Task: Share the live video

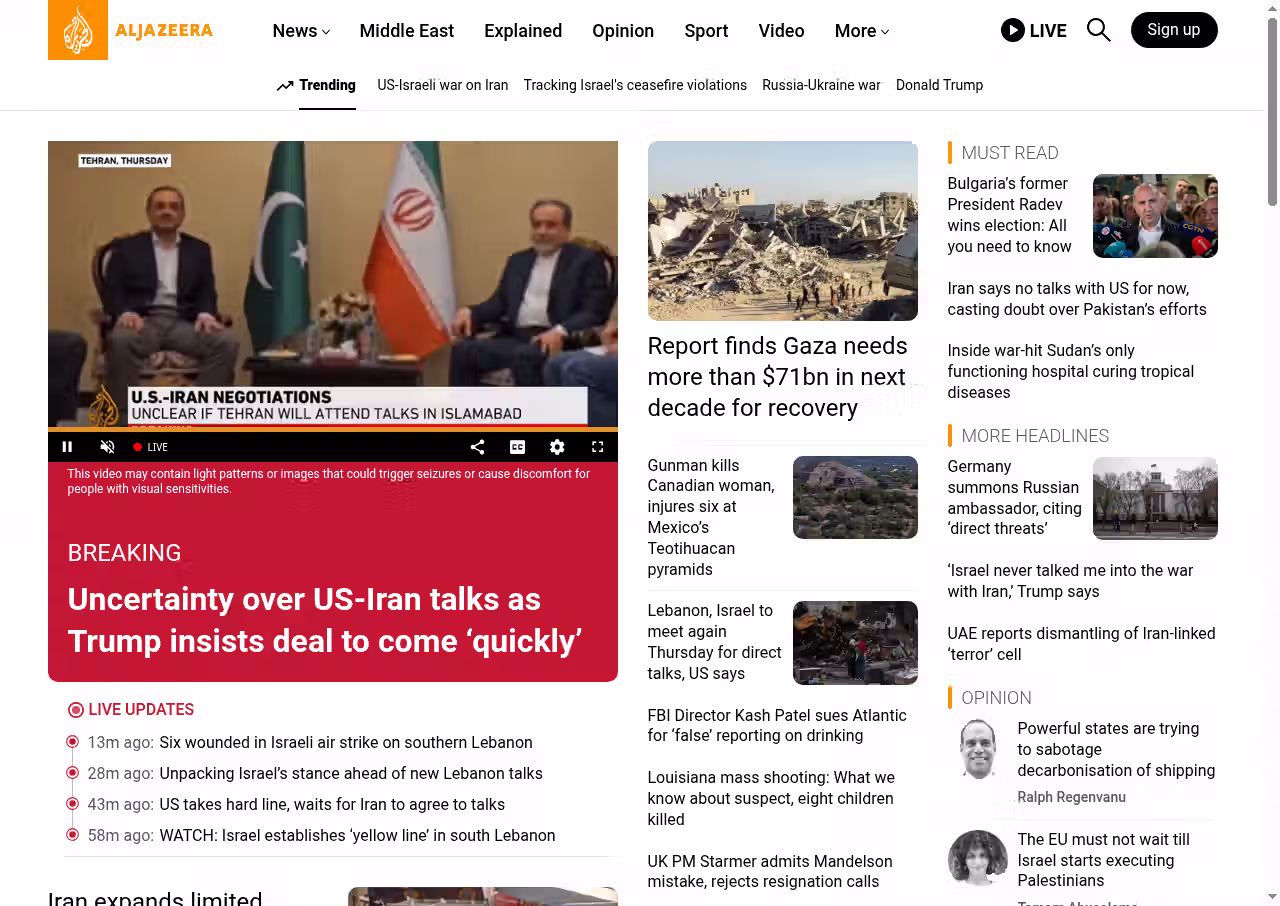Action: pyautogui.click(x=477, y=447)
